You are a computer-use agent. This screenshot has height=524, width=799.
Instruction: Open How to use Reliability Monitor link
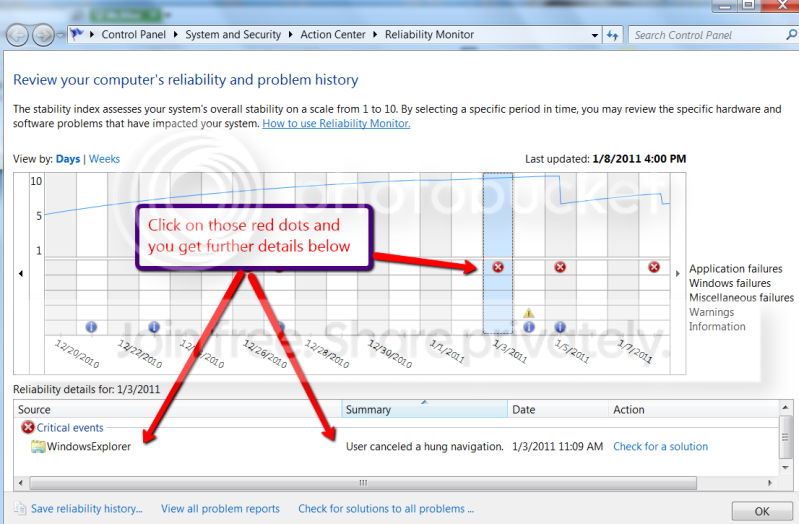tap(336, 123)
